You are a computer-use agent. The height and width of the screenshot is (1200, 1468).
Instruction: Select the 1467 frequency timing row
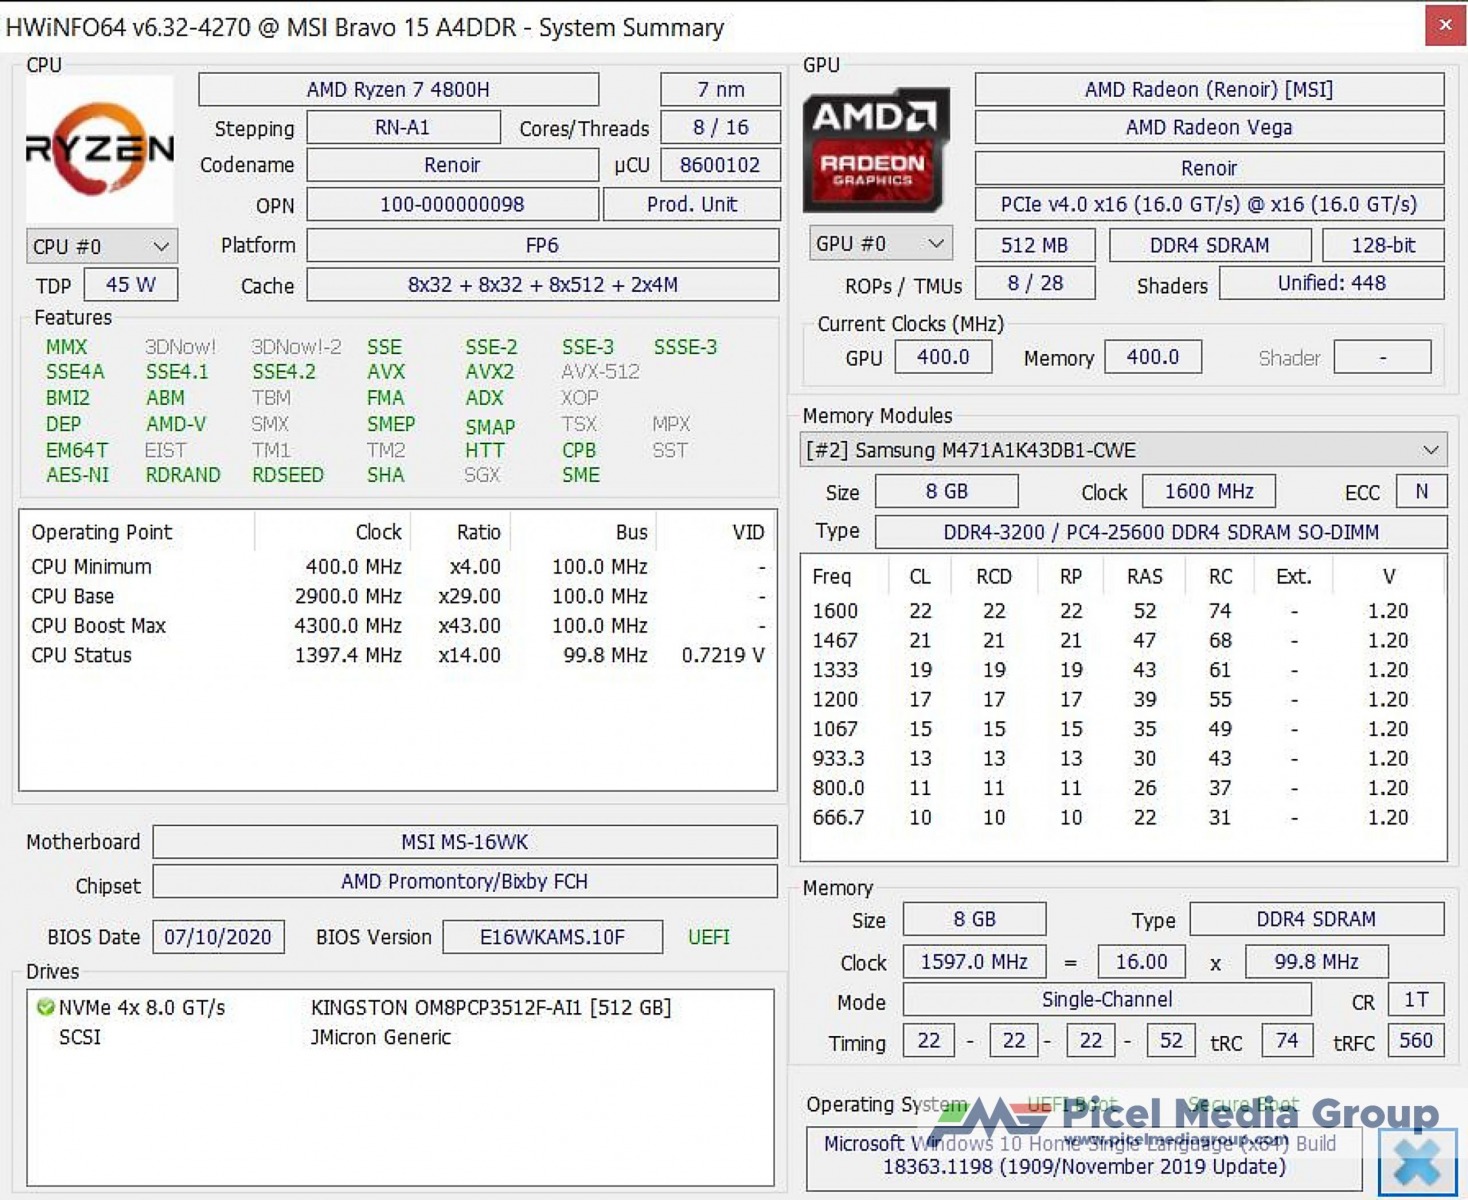(1123, 640)
